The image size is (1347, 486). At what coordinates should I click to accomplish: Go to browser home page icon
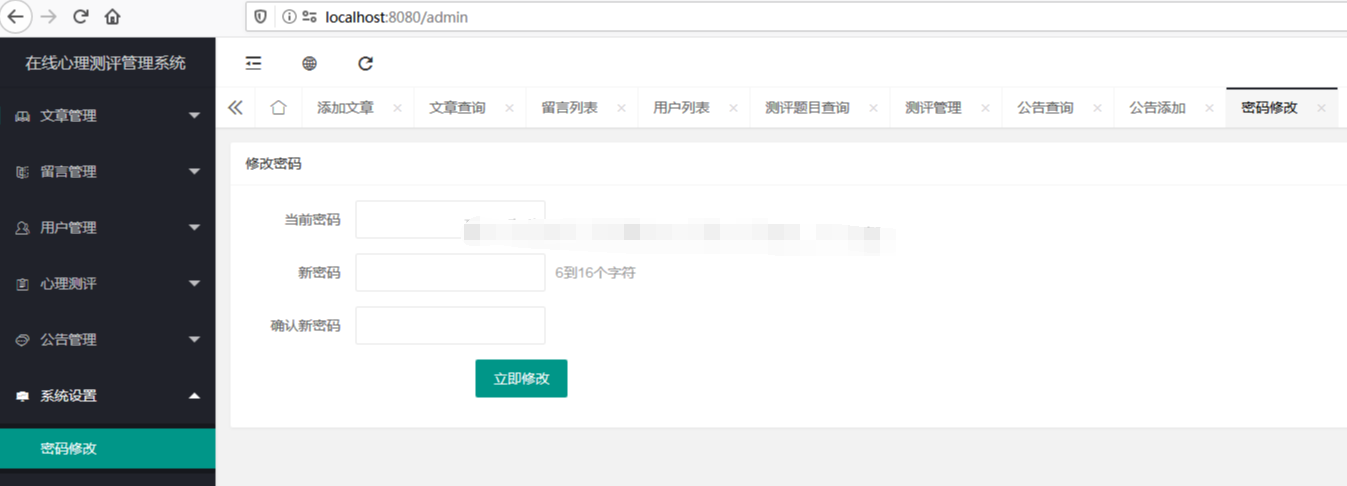click(112, 17)
